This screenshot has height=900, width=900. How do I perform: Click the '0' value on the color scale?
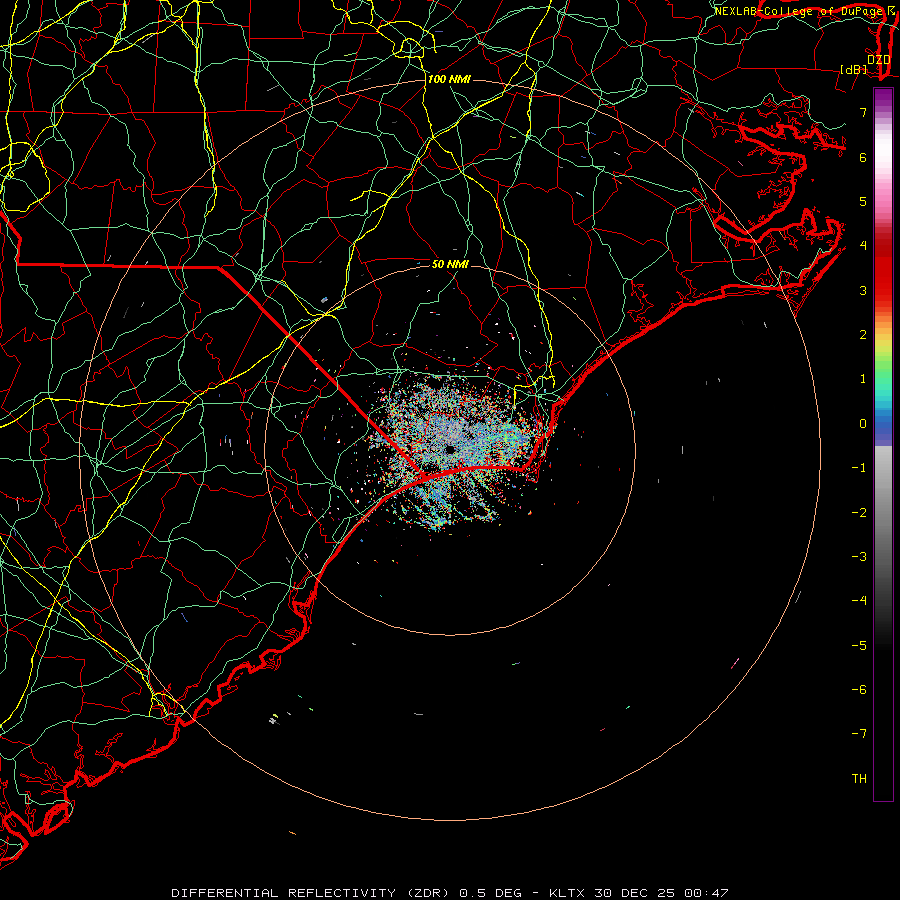point(863,424)
